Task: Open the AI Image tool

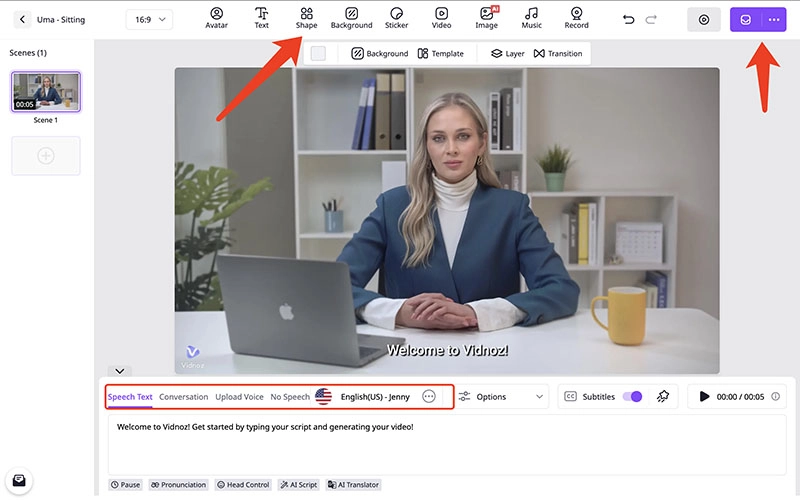Action: [487, 18]
